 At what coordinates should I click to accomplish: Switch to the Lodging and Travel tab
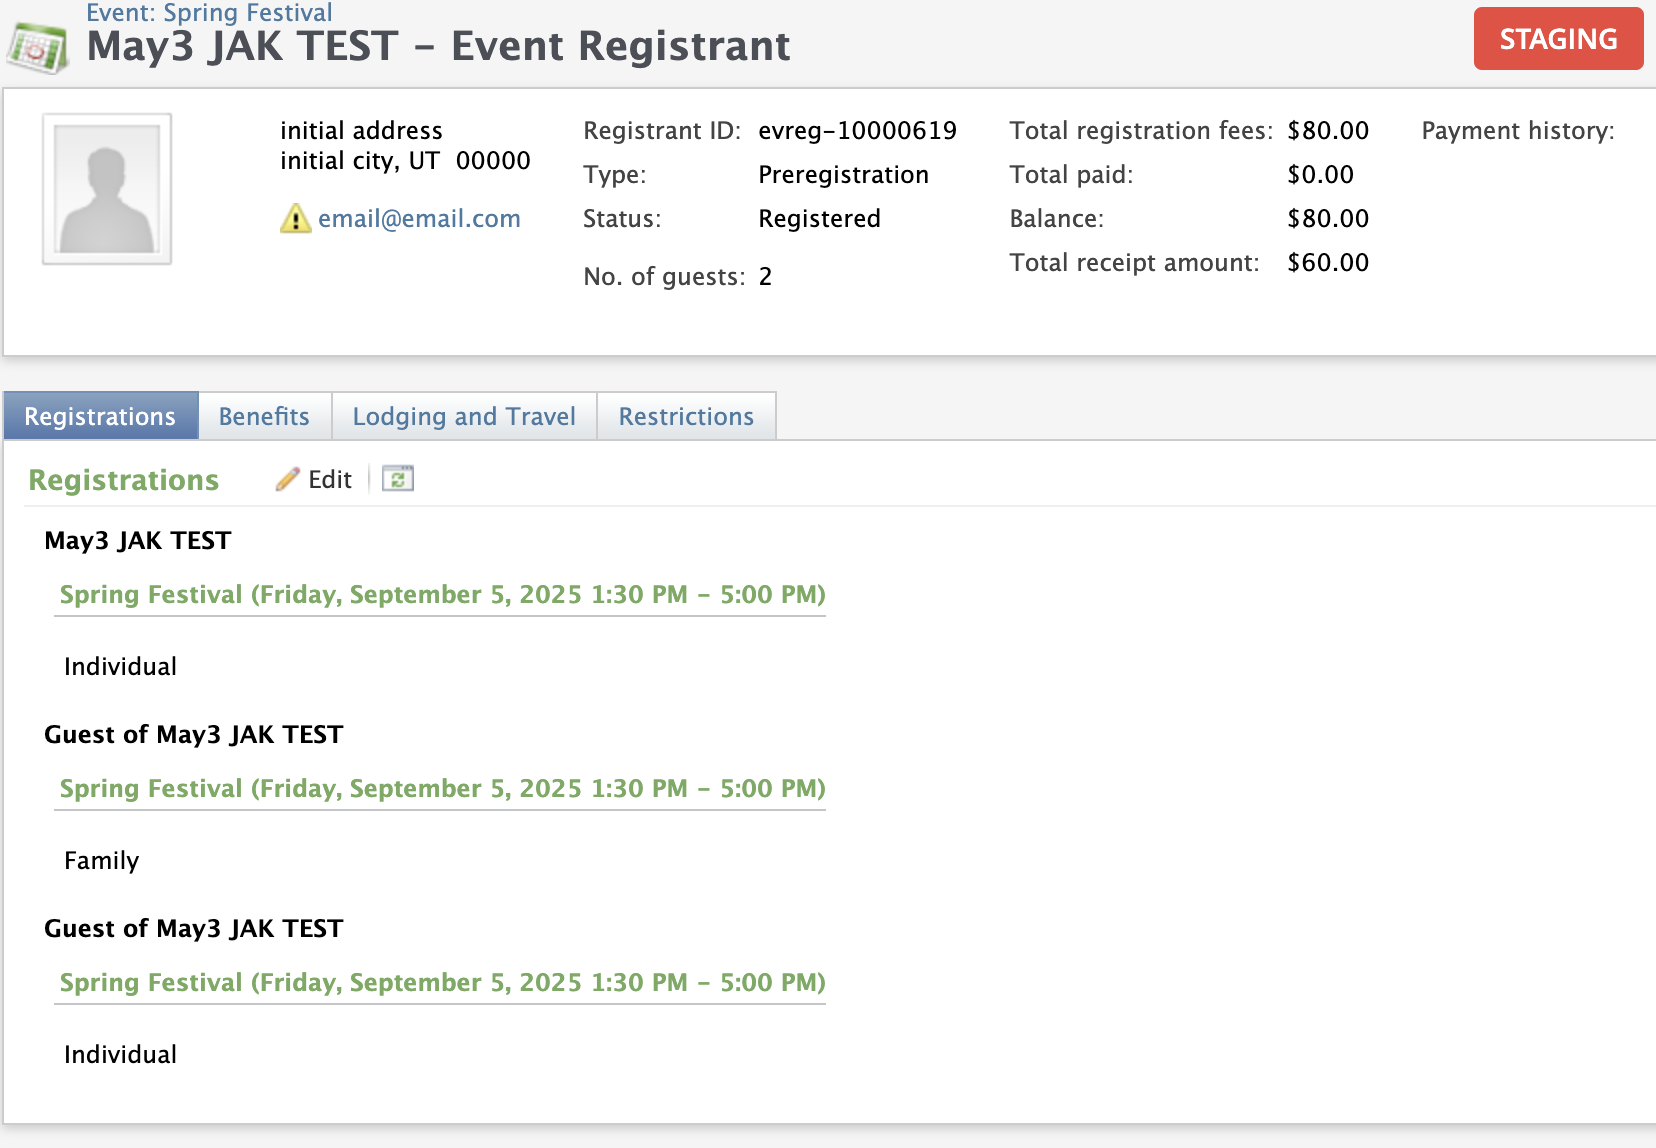(x=463, y=416)
